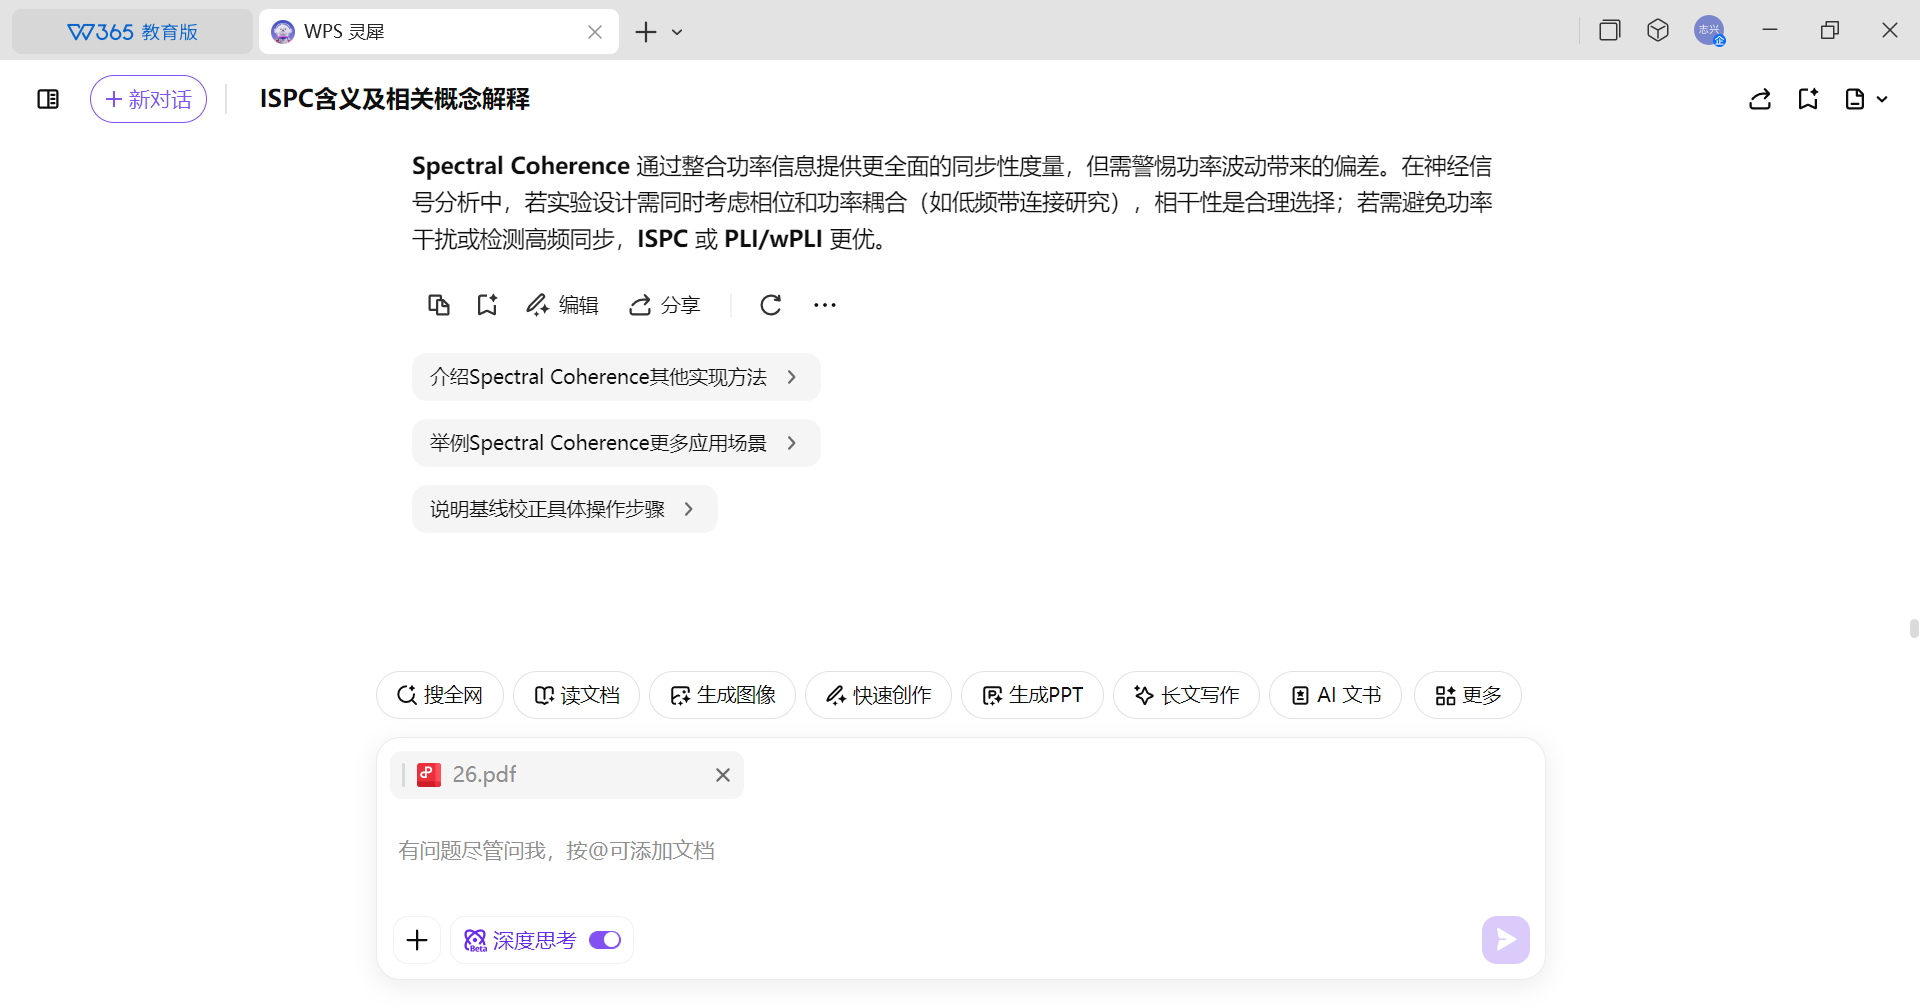The width and height of the screenshot is (1920, 1008).
Task: Focus the message input field
Action: (x=960, y=851)
